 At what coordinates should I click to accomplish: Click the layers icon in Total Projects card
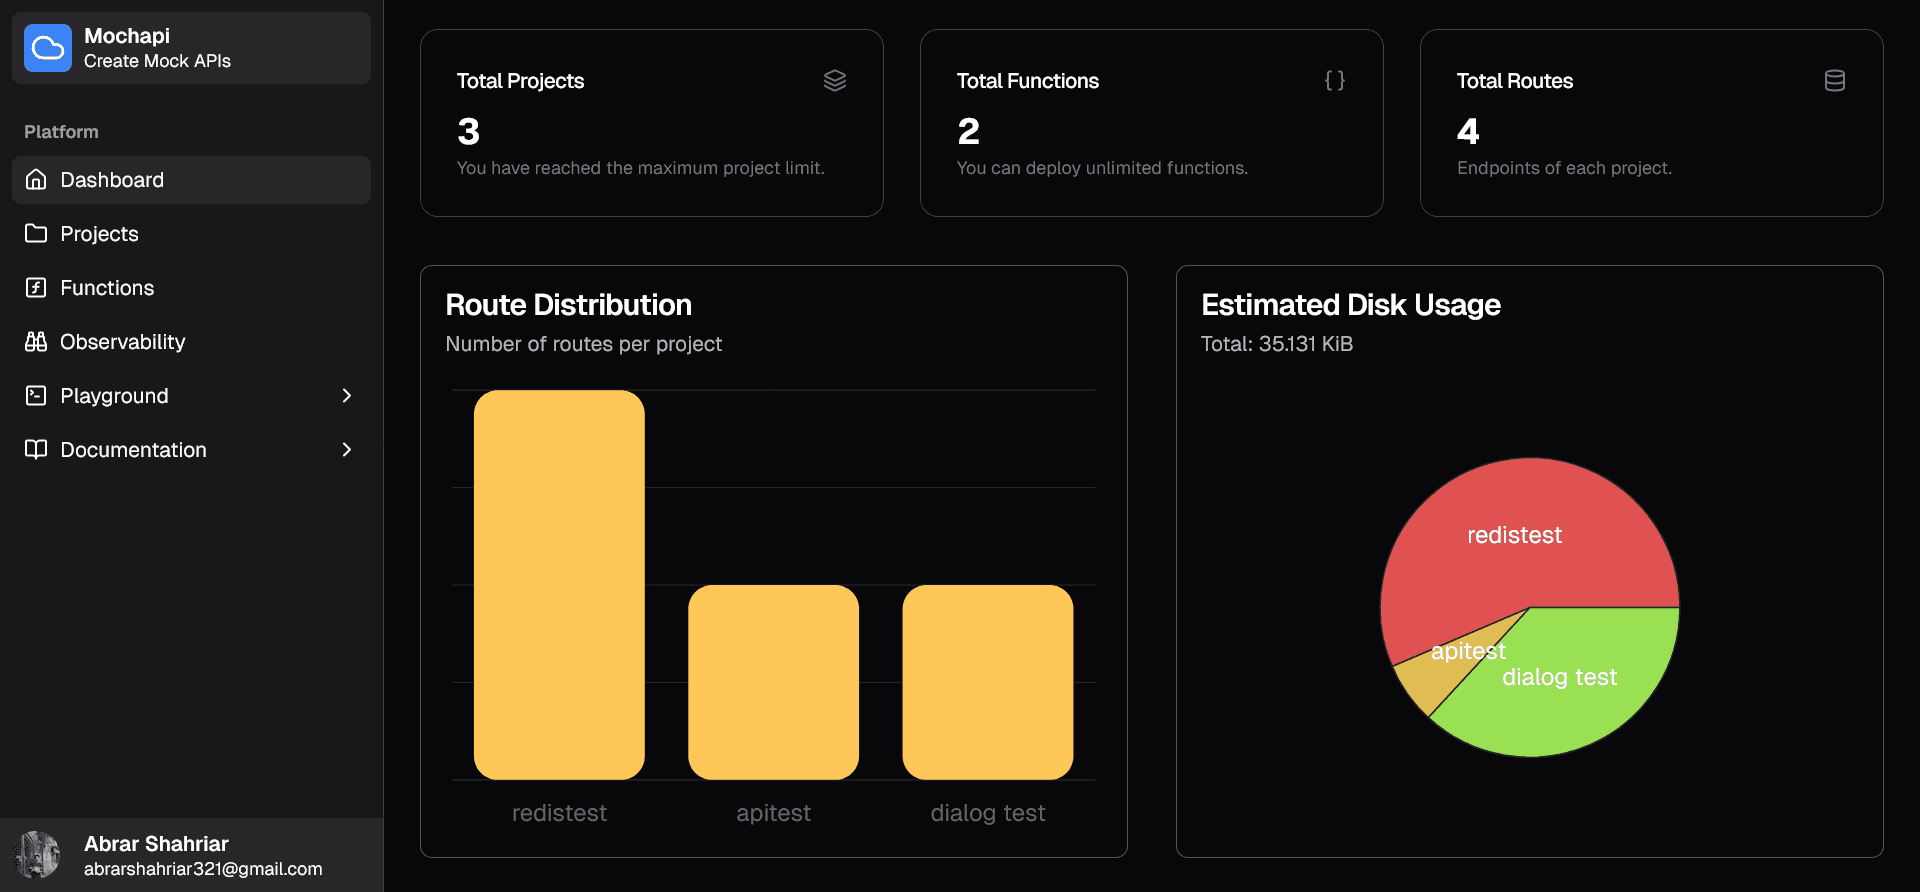tap(834, 81)
